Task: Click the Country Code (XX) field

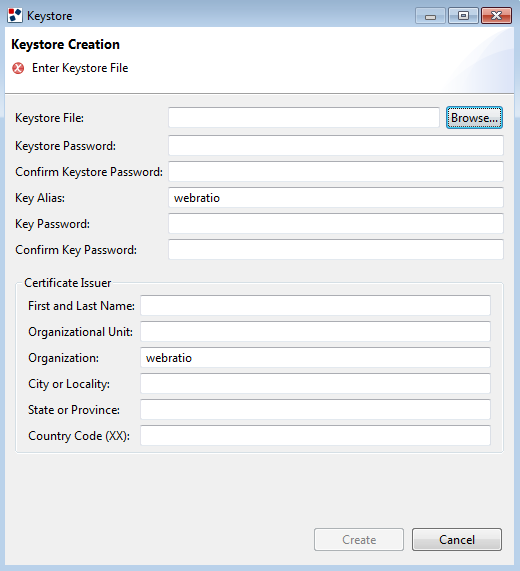Action: [x=316, y=436]
